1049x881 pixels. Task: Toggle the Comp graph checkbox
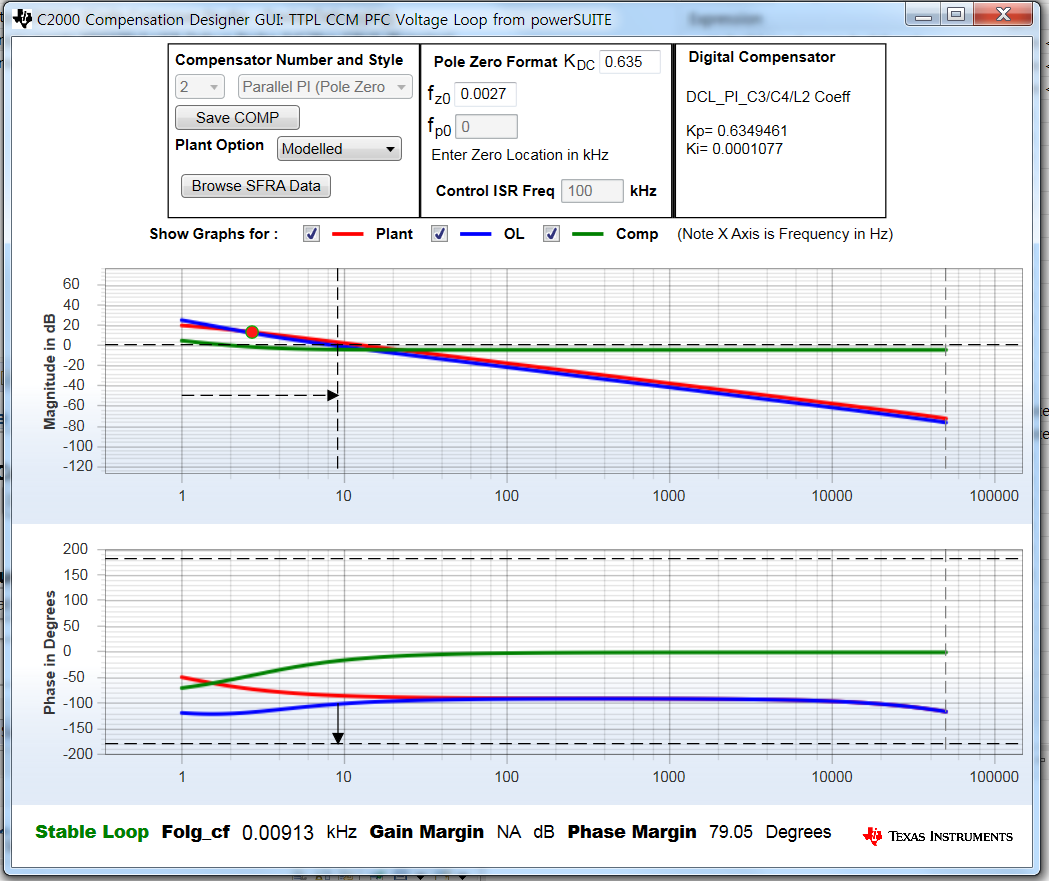coord(551,233)
